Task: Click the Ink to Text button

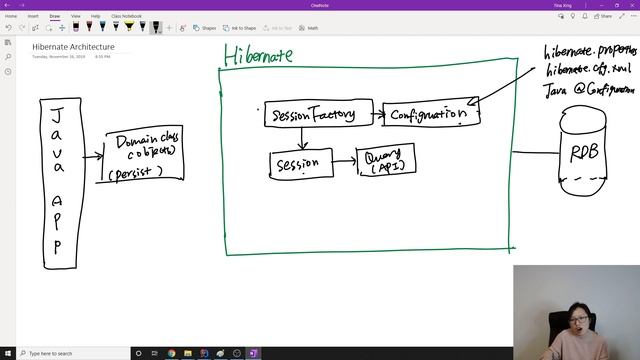Action: pos(278,28)
